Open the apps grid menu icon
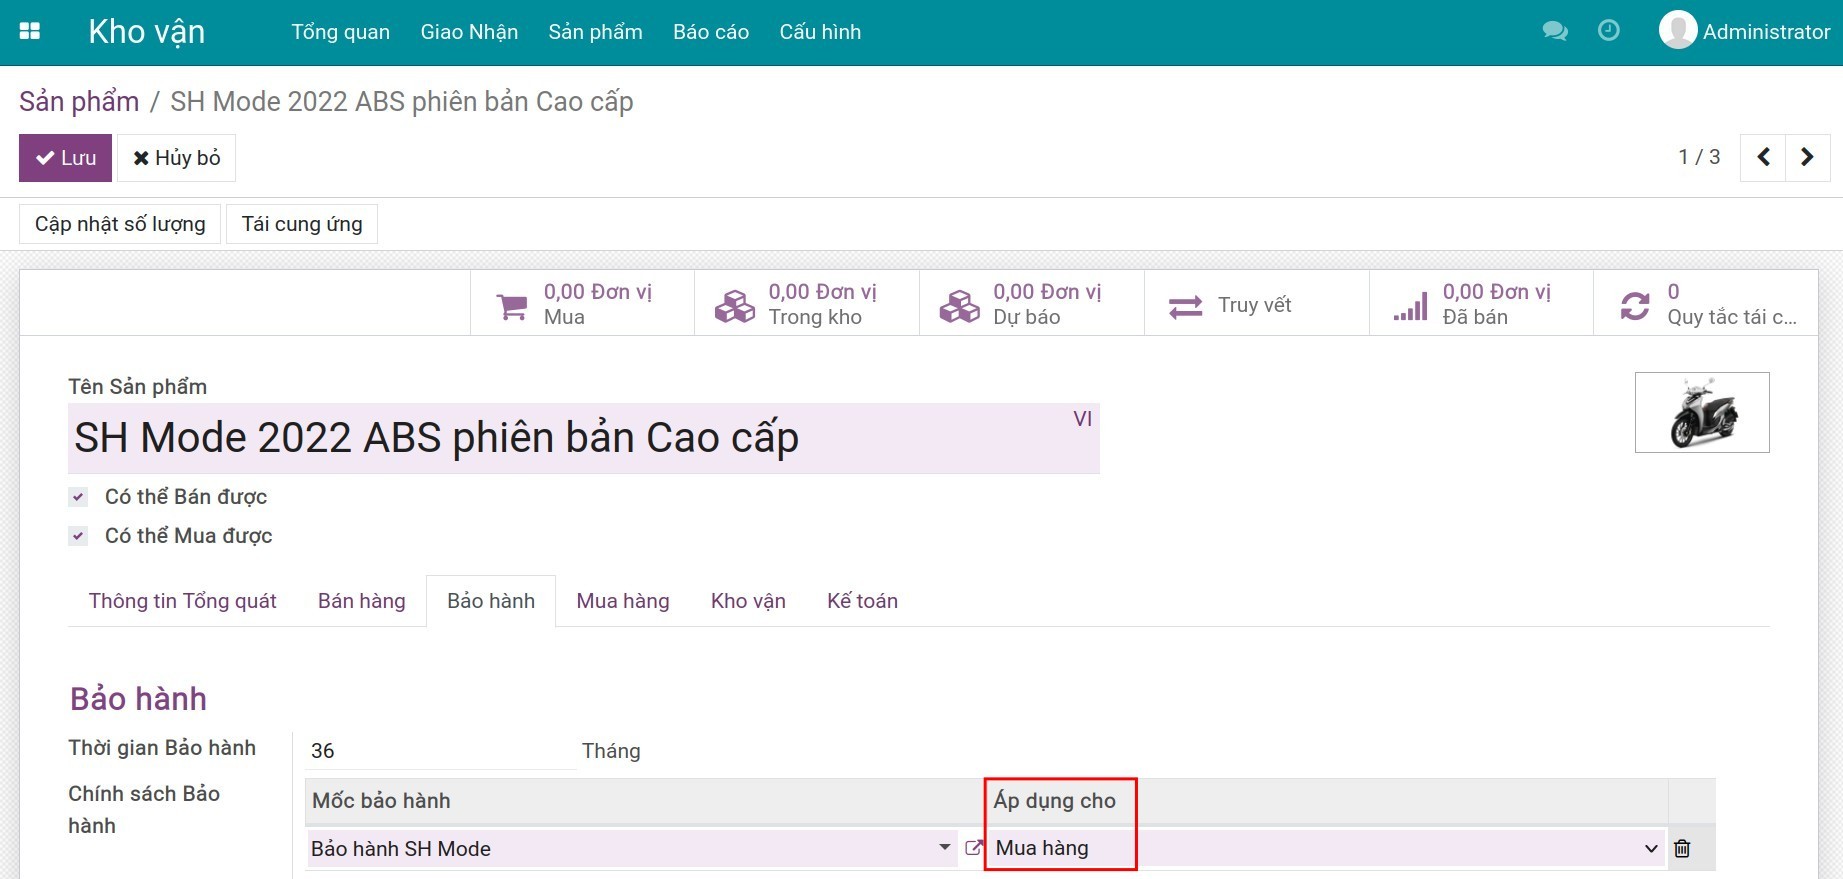1843x879 pixels. pyautogui.click(x=30, y=32)
